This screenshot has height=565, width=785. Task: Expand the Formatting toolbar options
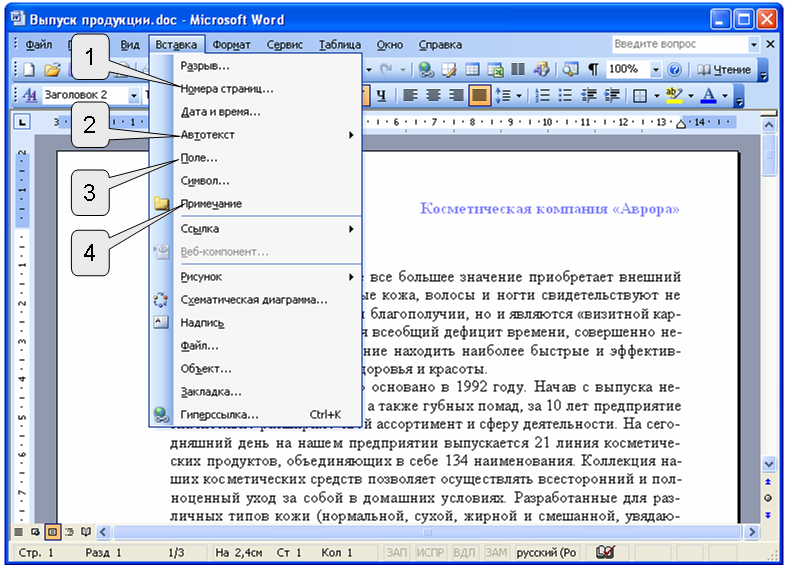[x=739, y=96]
